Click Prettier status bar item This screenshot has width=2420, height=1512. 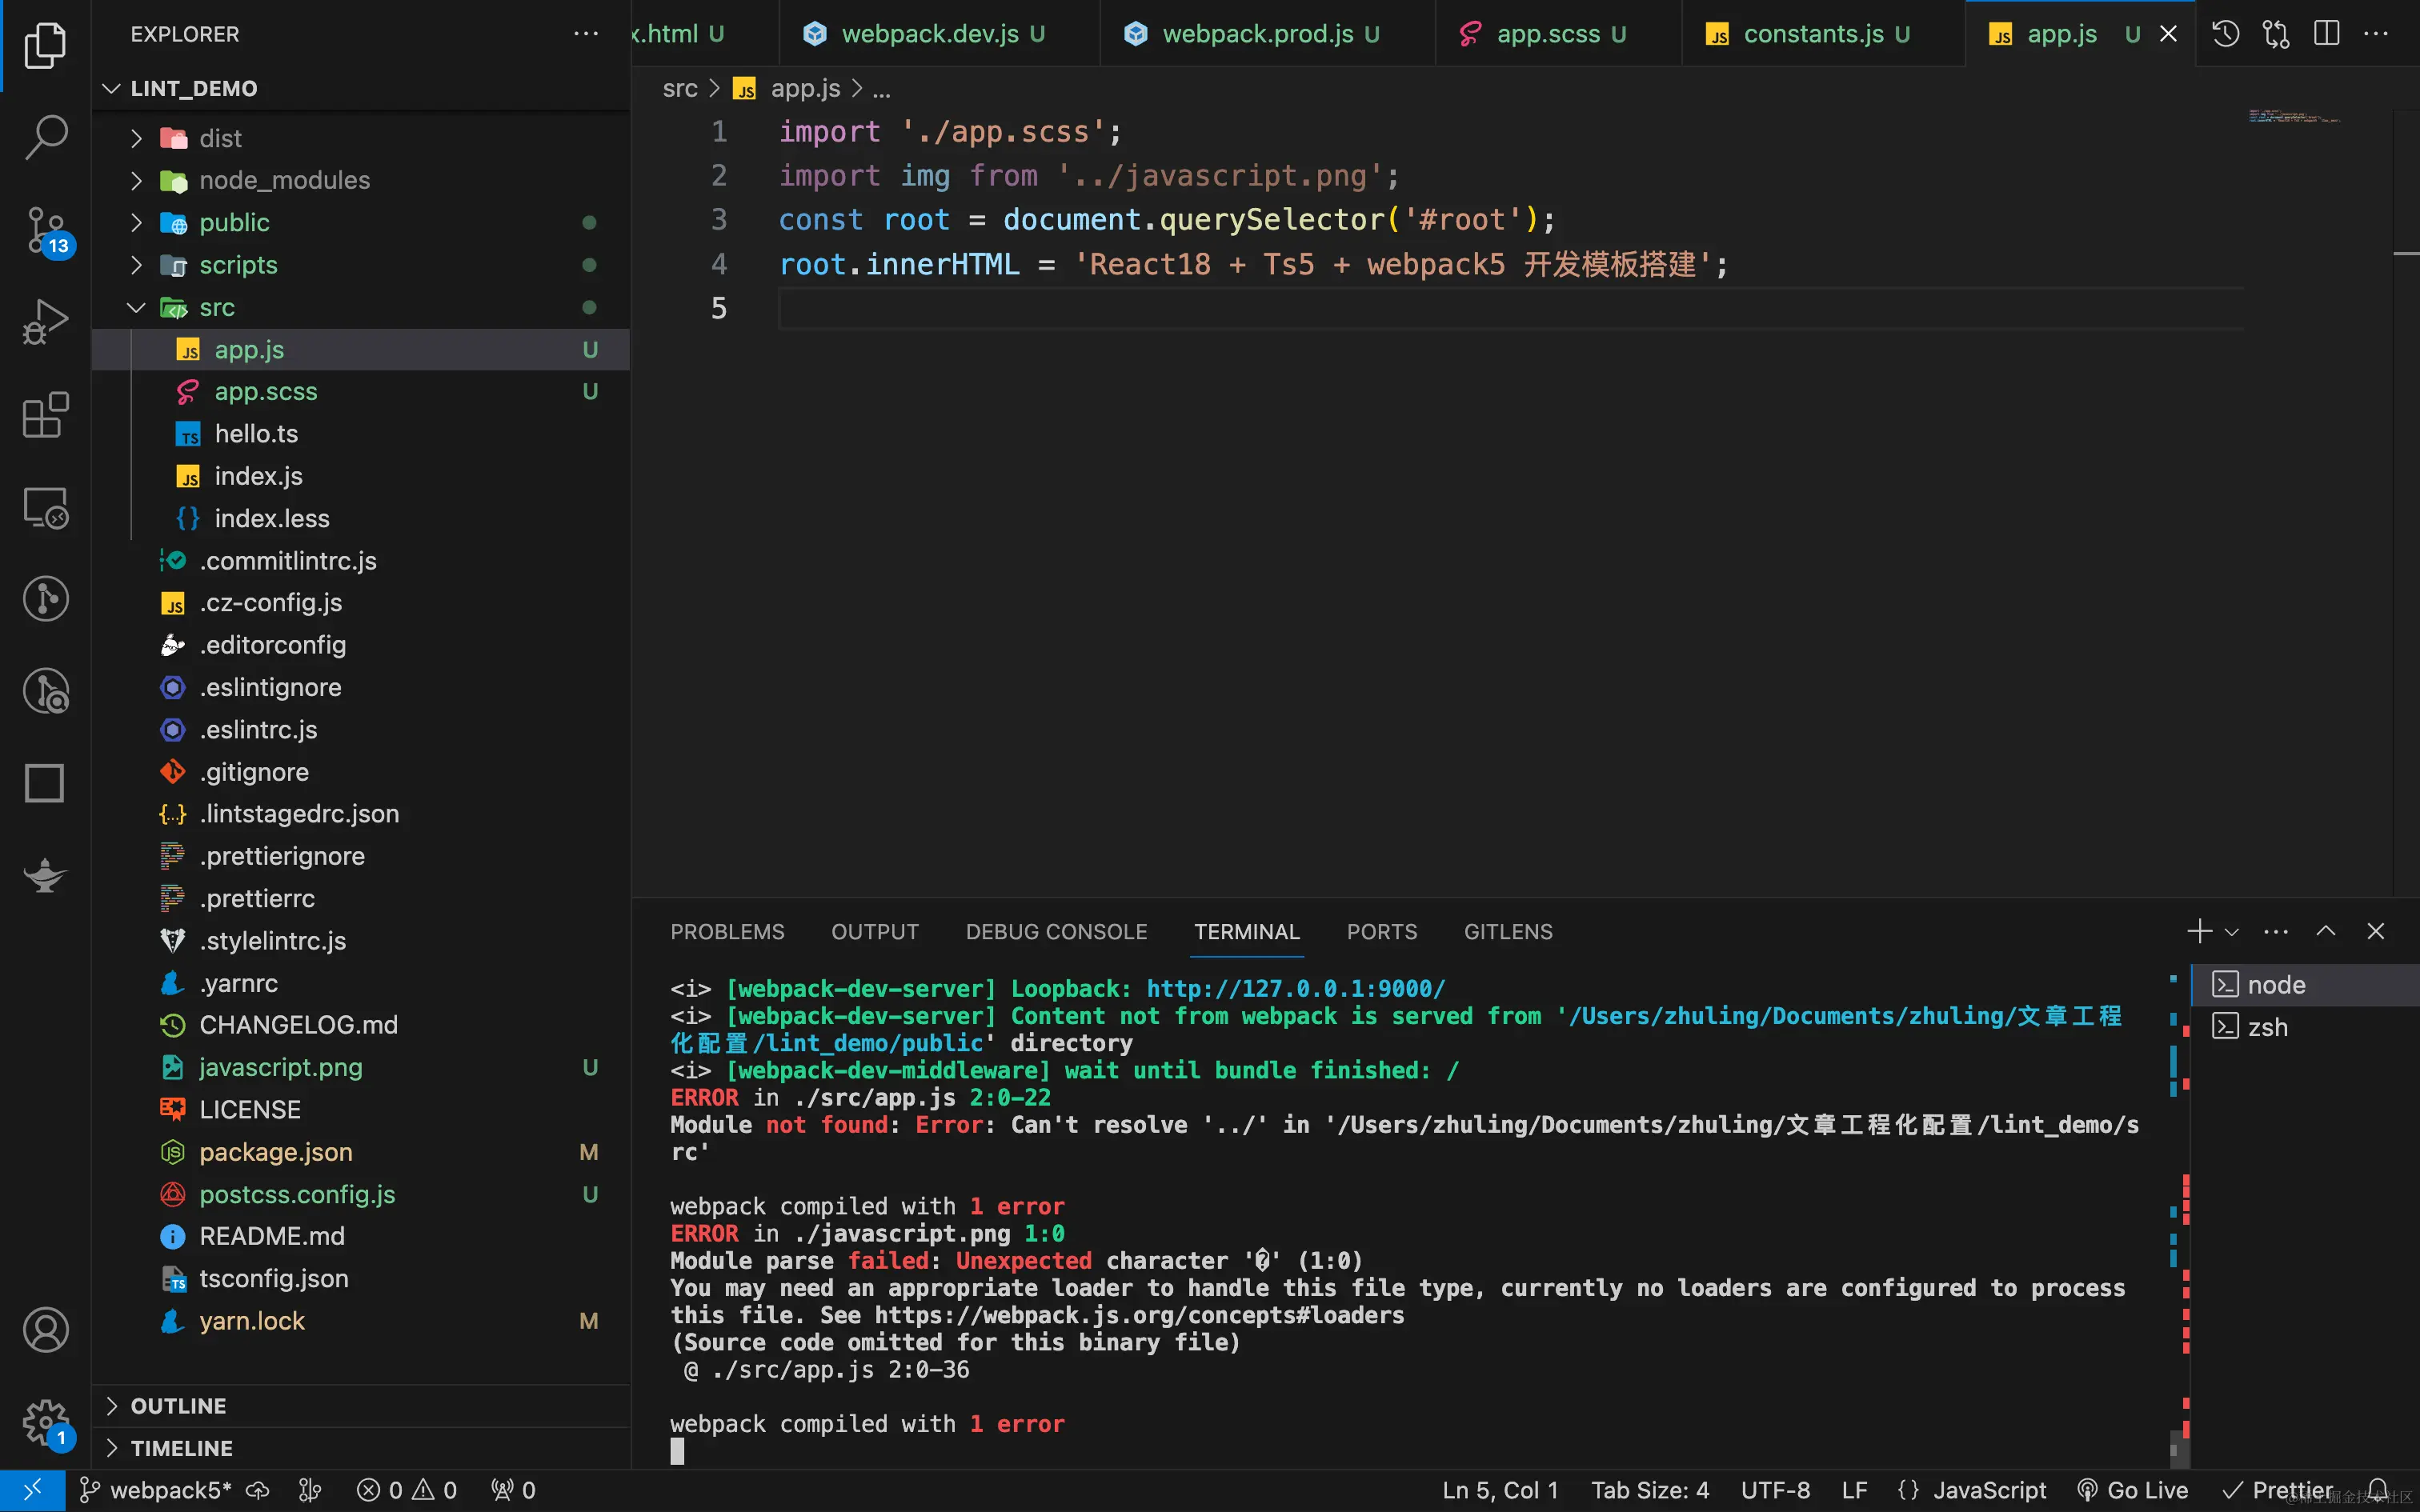click(2277, 1490)
